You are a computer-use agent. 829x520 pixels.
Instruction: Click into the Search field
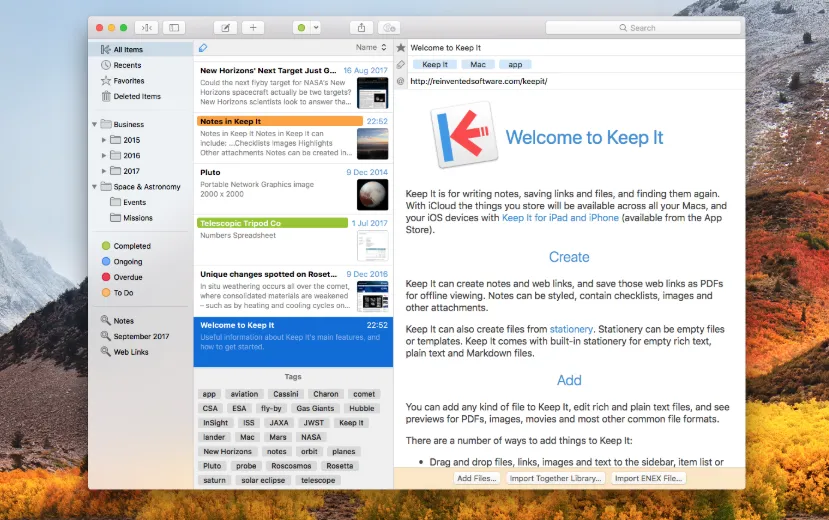pos(643,27)
